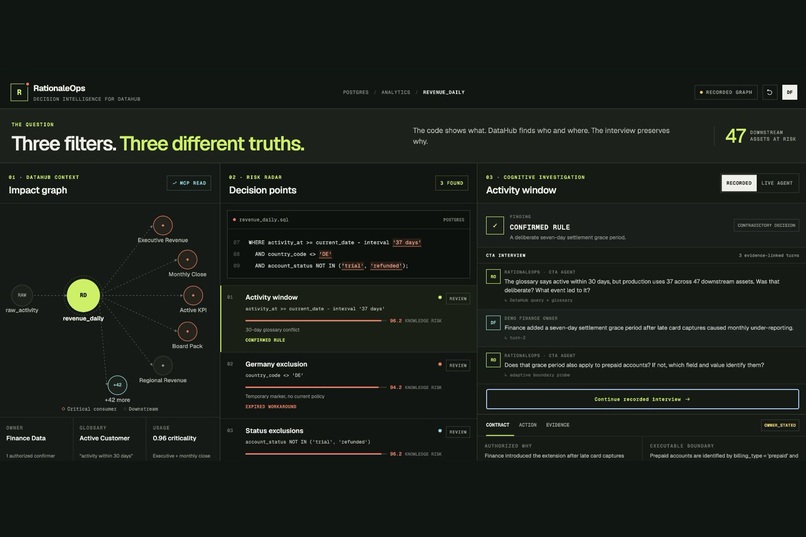Continue recorded interview

(x=642, y=399)
